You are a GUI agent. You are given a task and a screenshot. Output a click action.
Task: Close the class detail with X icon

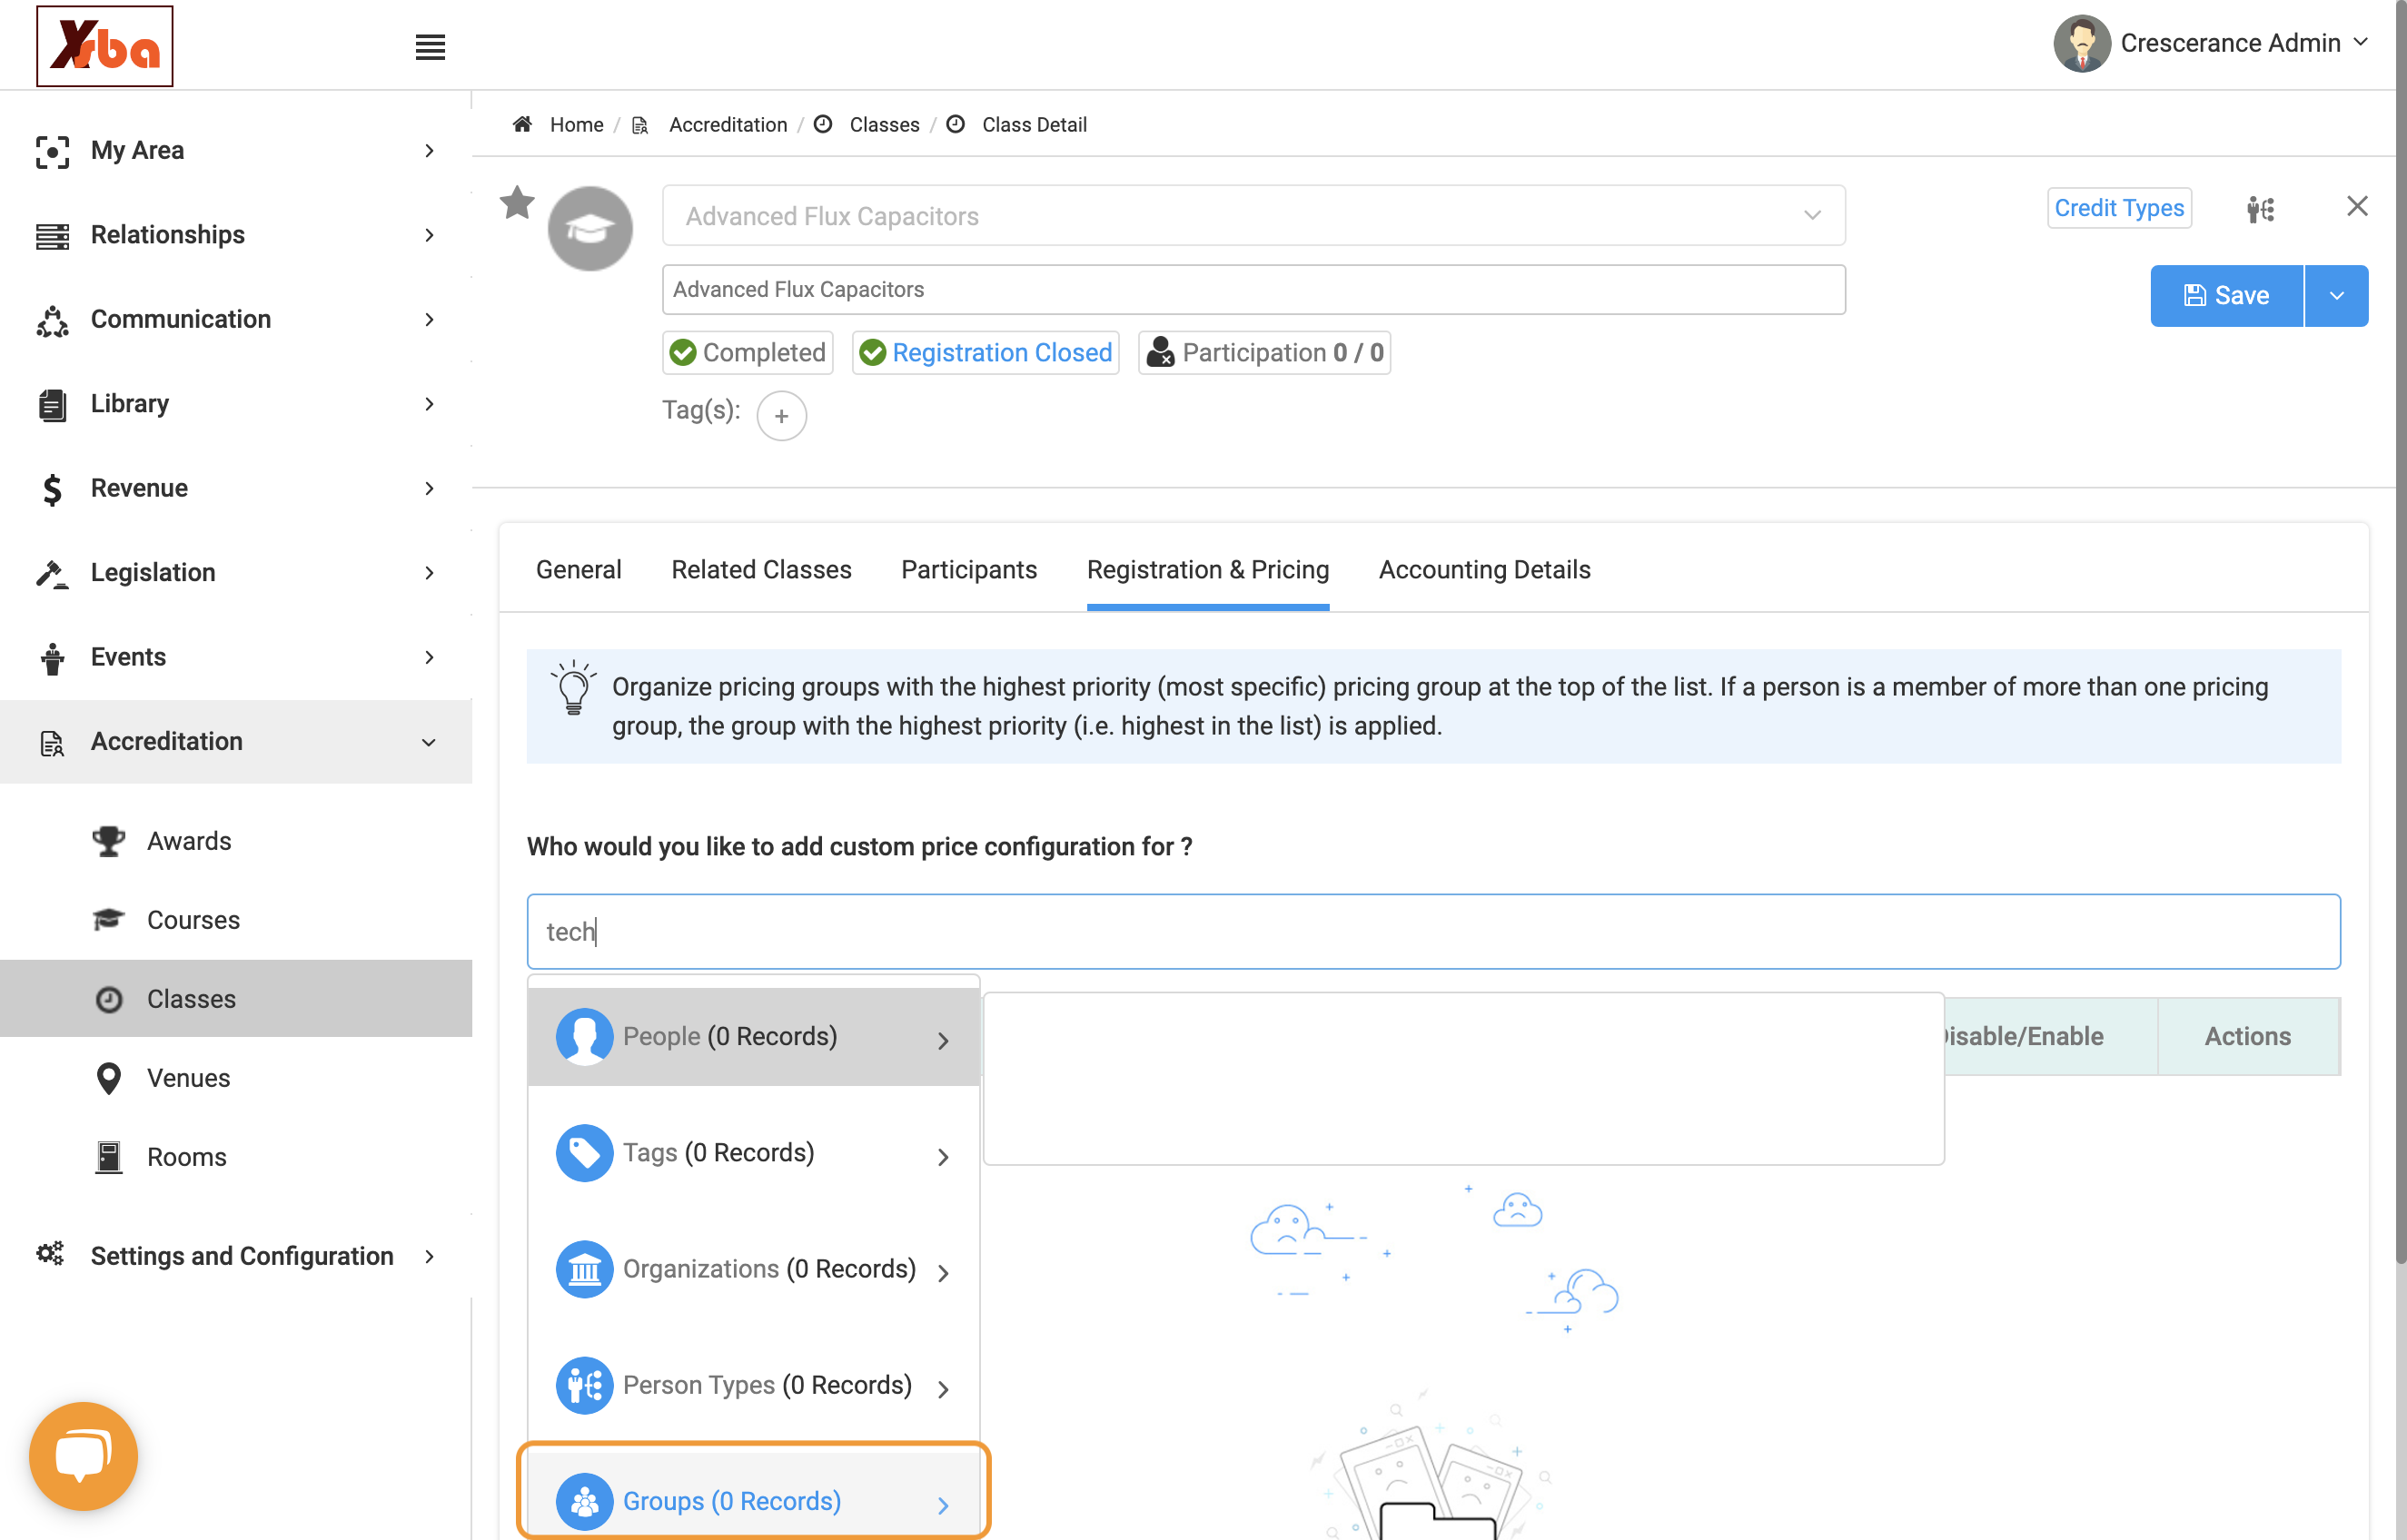[x=2357, y=206]
